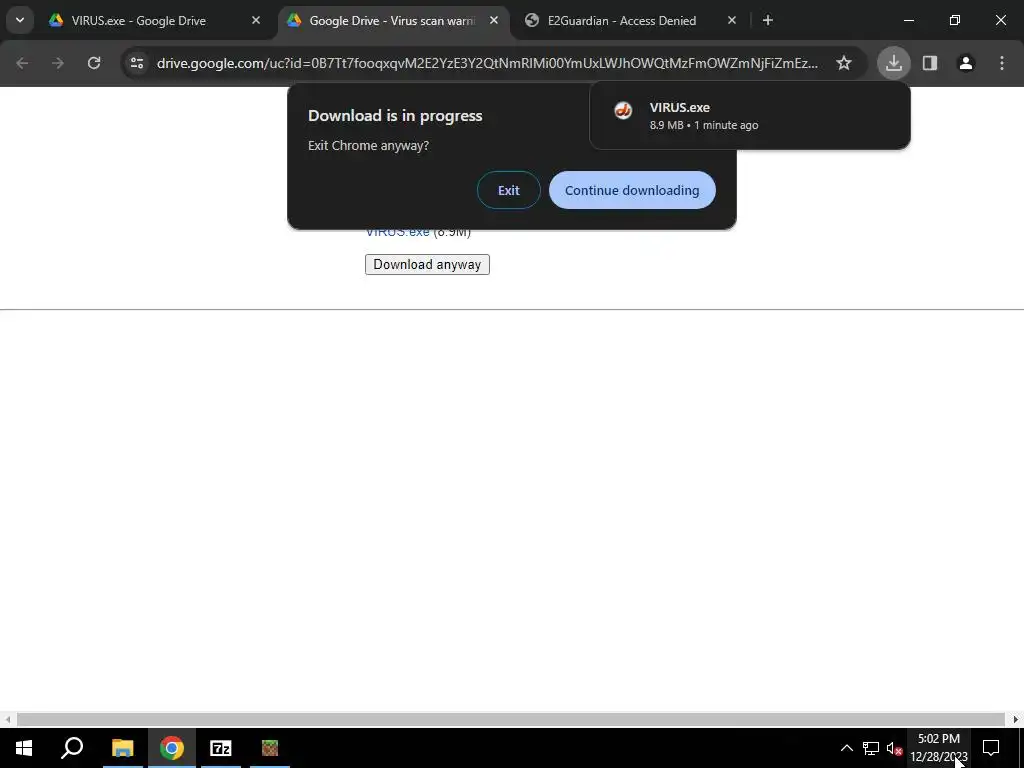Go back with the back arrow
This screenshot has height=768, width=1024.
(x=22, y=63)
